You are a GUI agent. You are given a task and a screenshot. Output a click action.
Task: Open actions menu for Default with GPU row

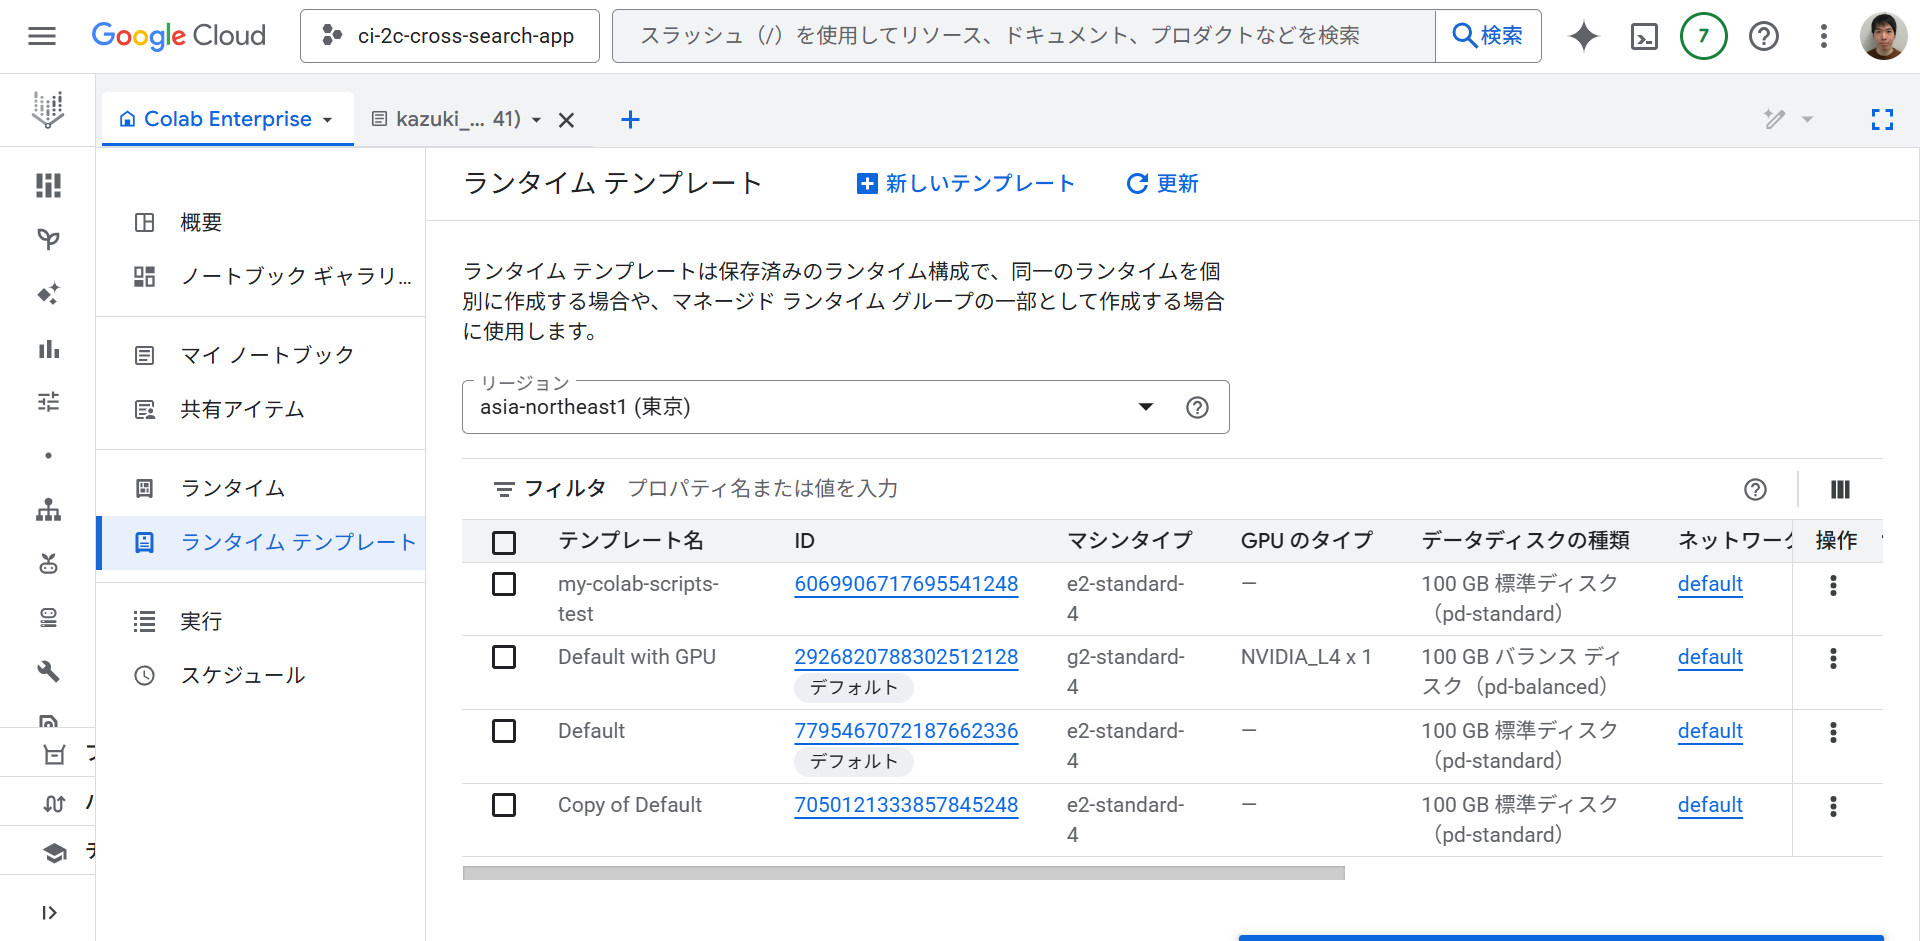pyautogui.click(x=1832, y=658)
